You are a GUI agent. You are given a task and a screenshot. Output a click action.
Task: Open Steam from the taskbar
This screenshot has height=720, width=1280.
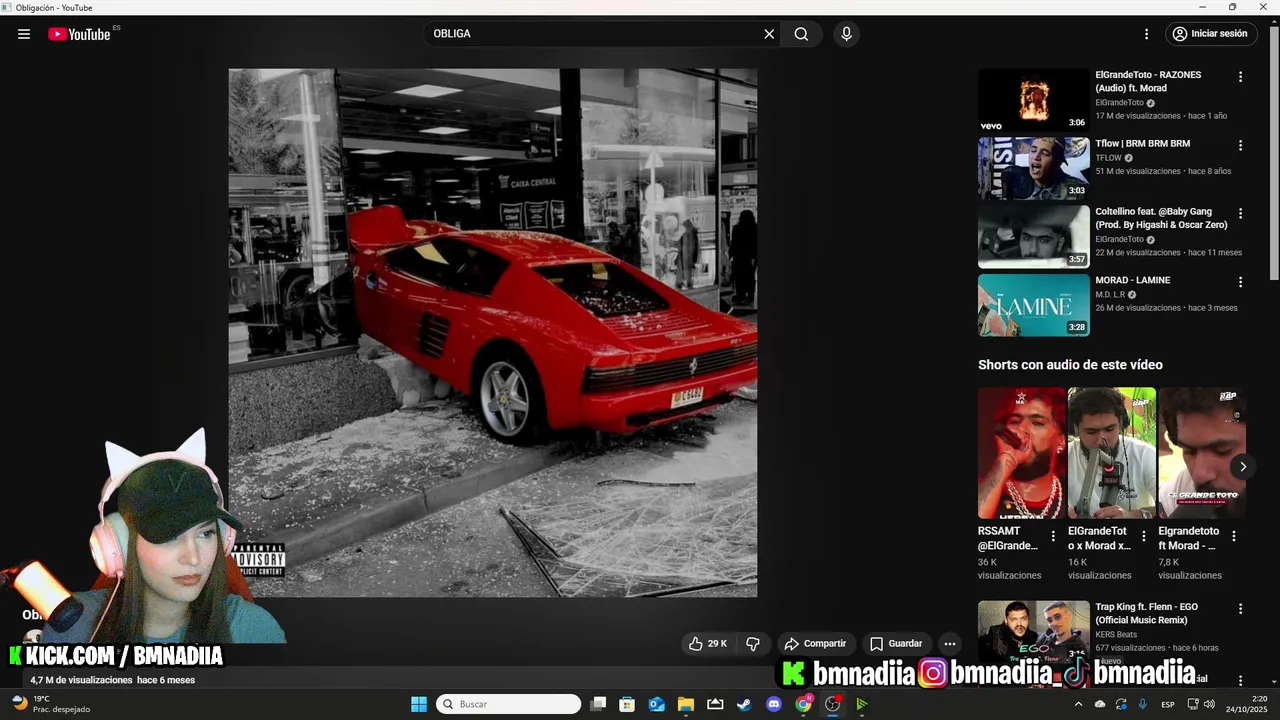(x=744, y=704)
